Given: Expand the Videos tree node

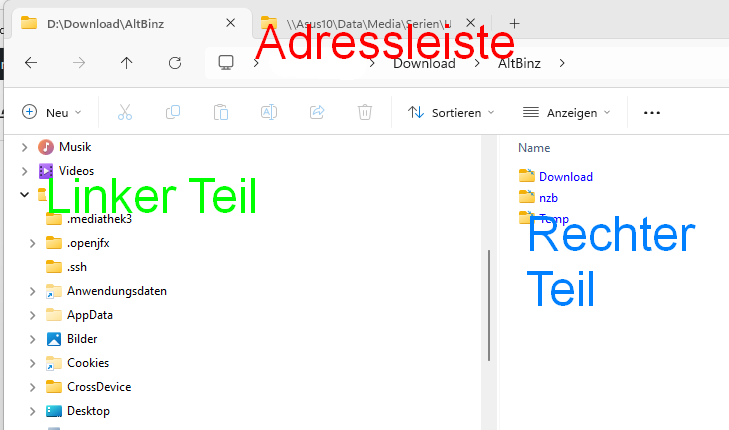Looking at the screenshot, I should [x=24, y=172].
